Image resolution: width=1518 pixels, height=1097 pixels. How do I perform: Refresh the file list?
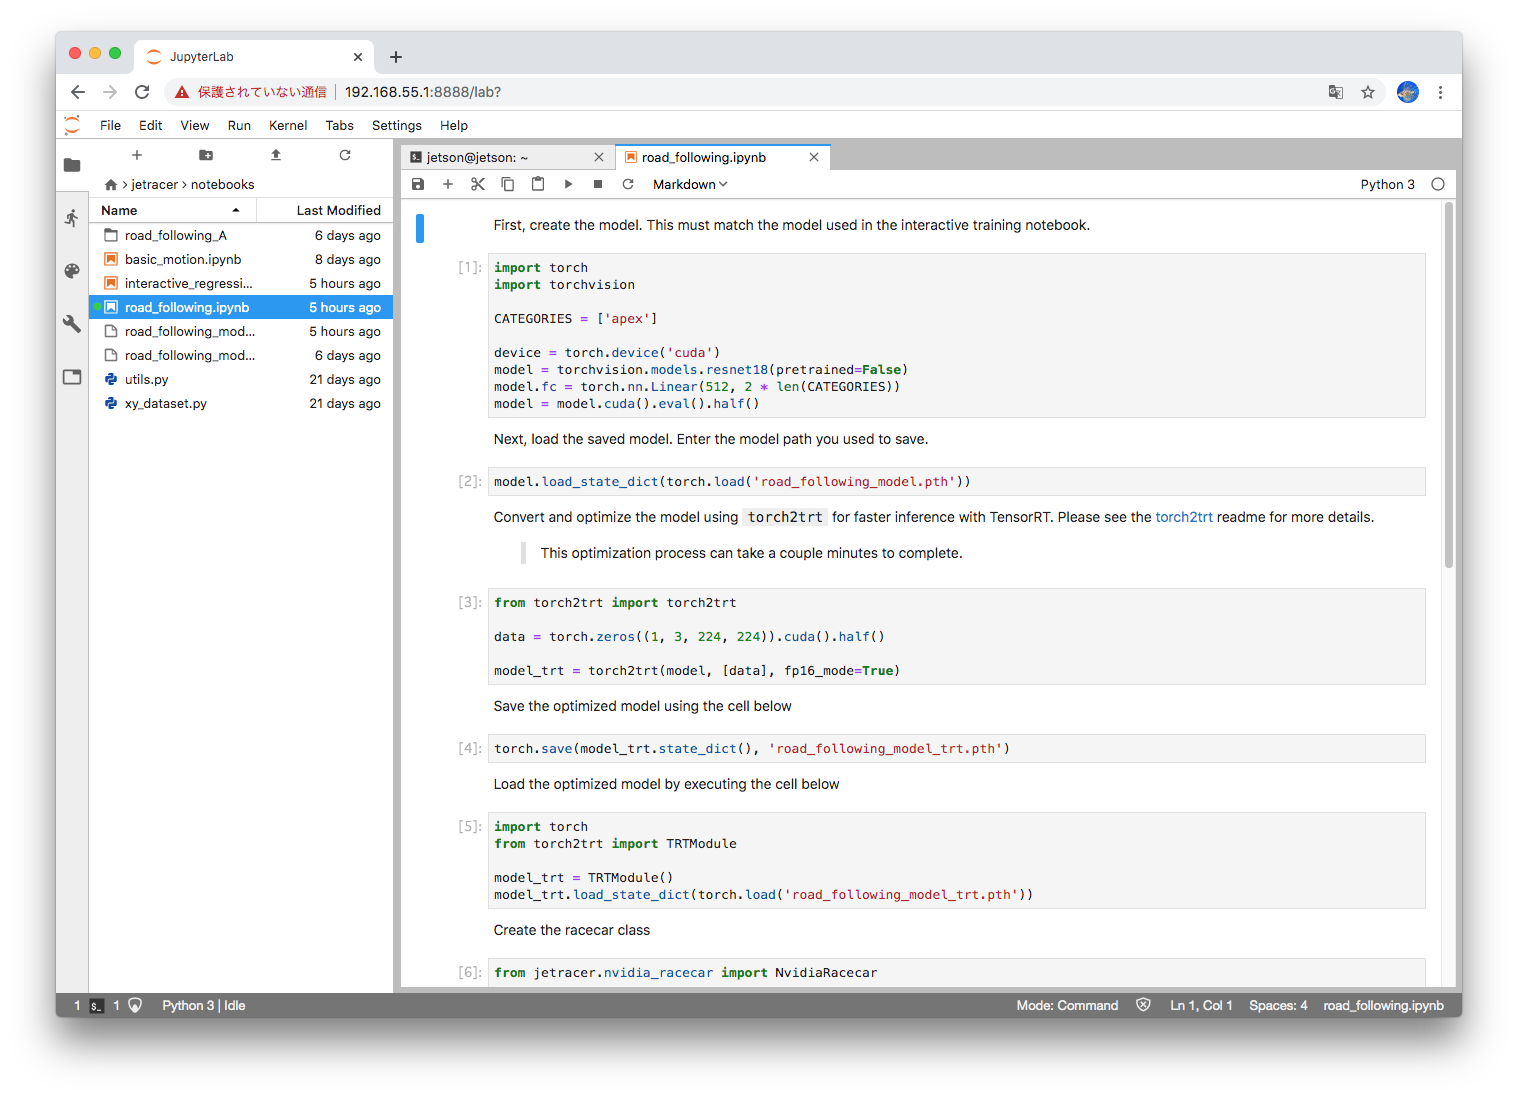pyautogui.click(x=345, y=155)
